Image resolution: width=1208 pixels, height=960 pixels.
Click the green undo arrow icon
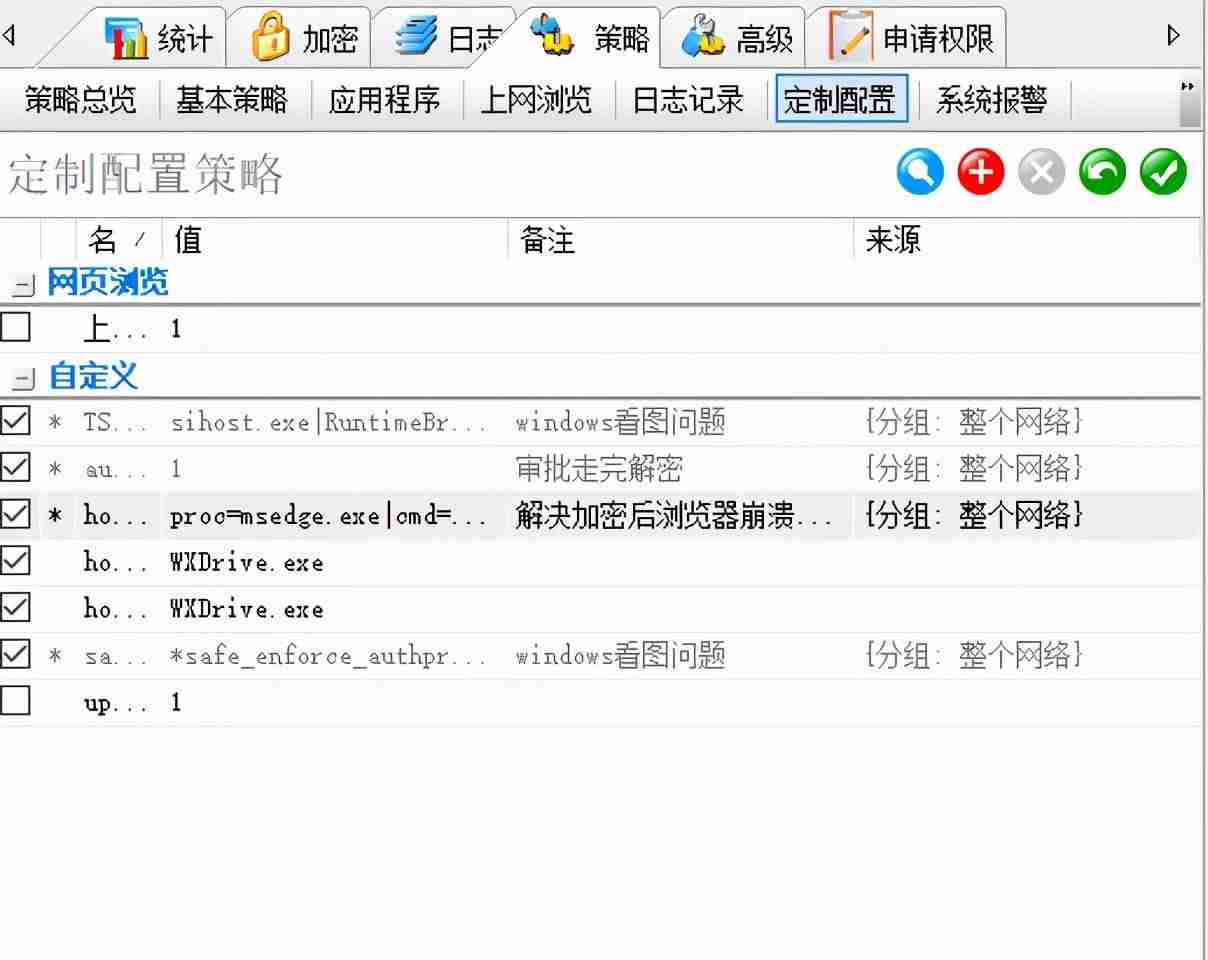[1102, 173]
